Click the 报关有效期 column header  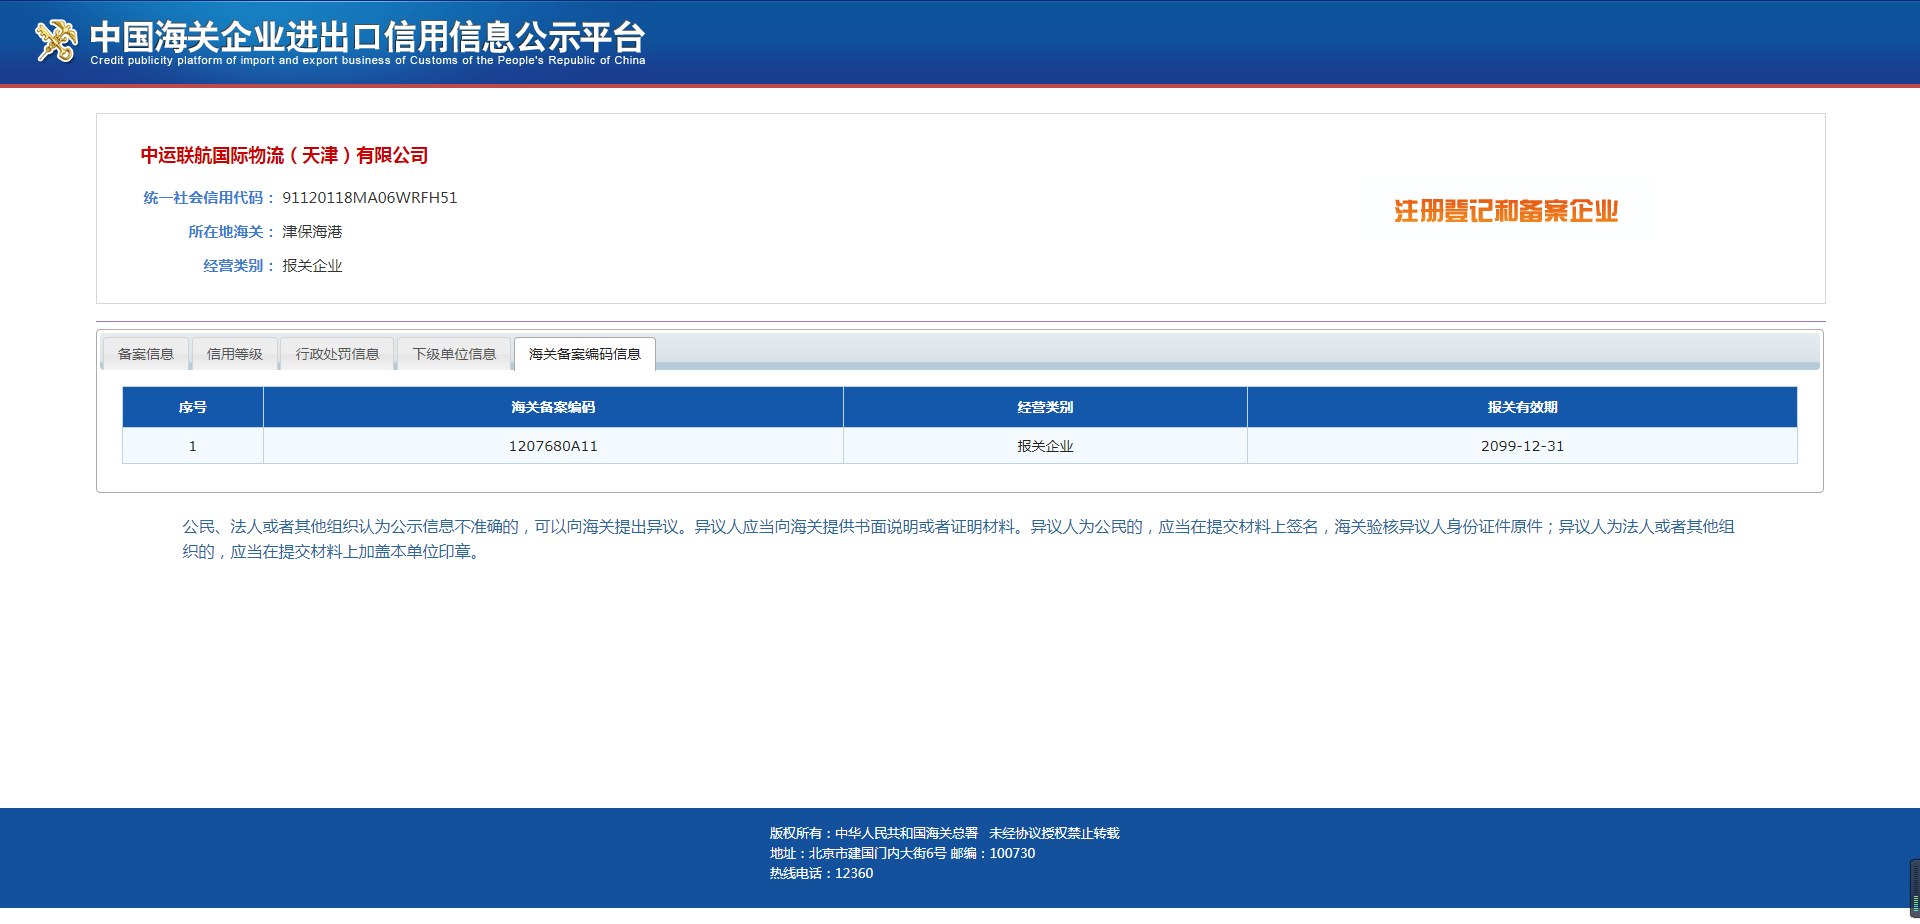click(x=1522, y=407)
